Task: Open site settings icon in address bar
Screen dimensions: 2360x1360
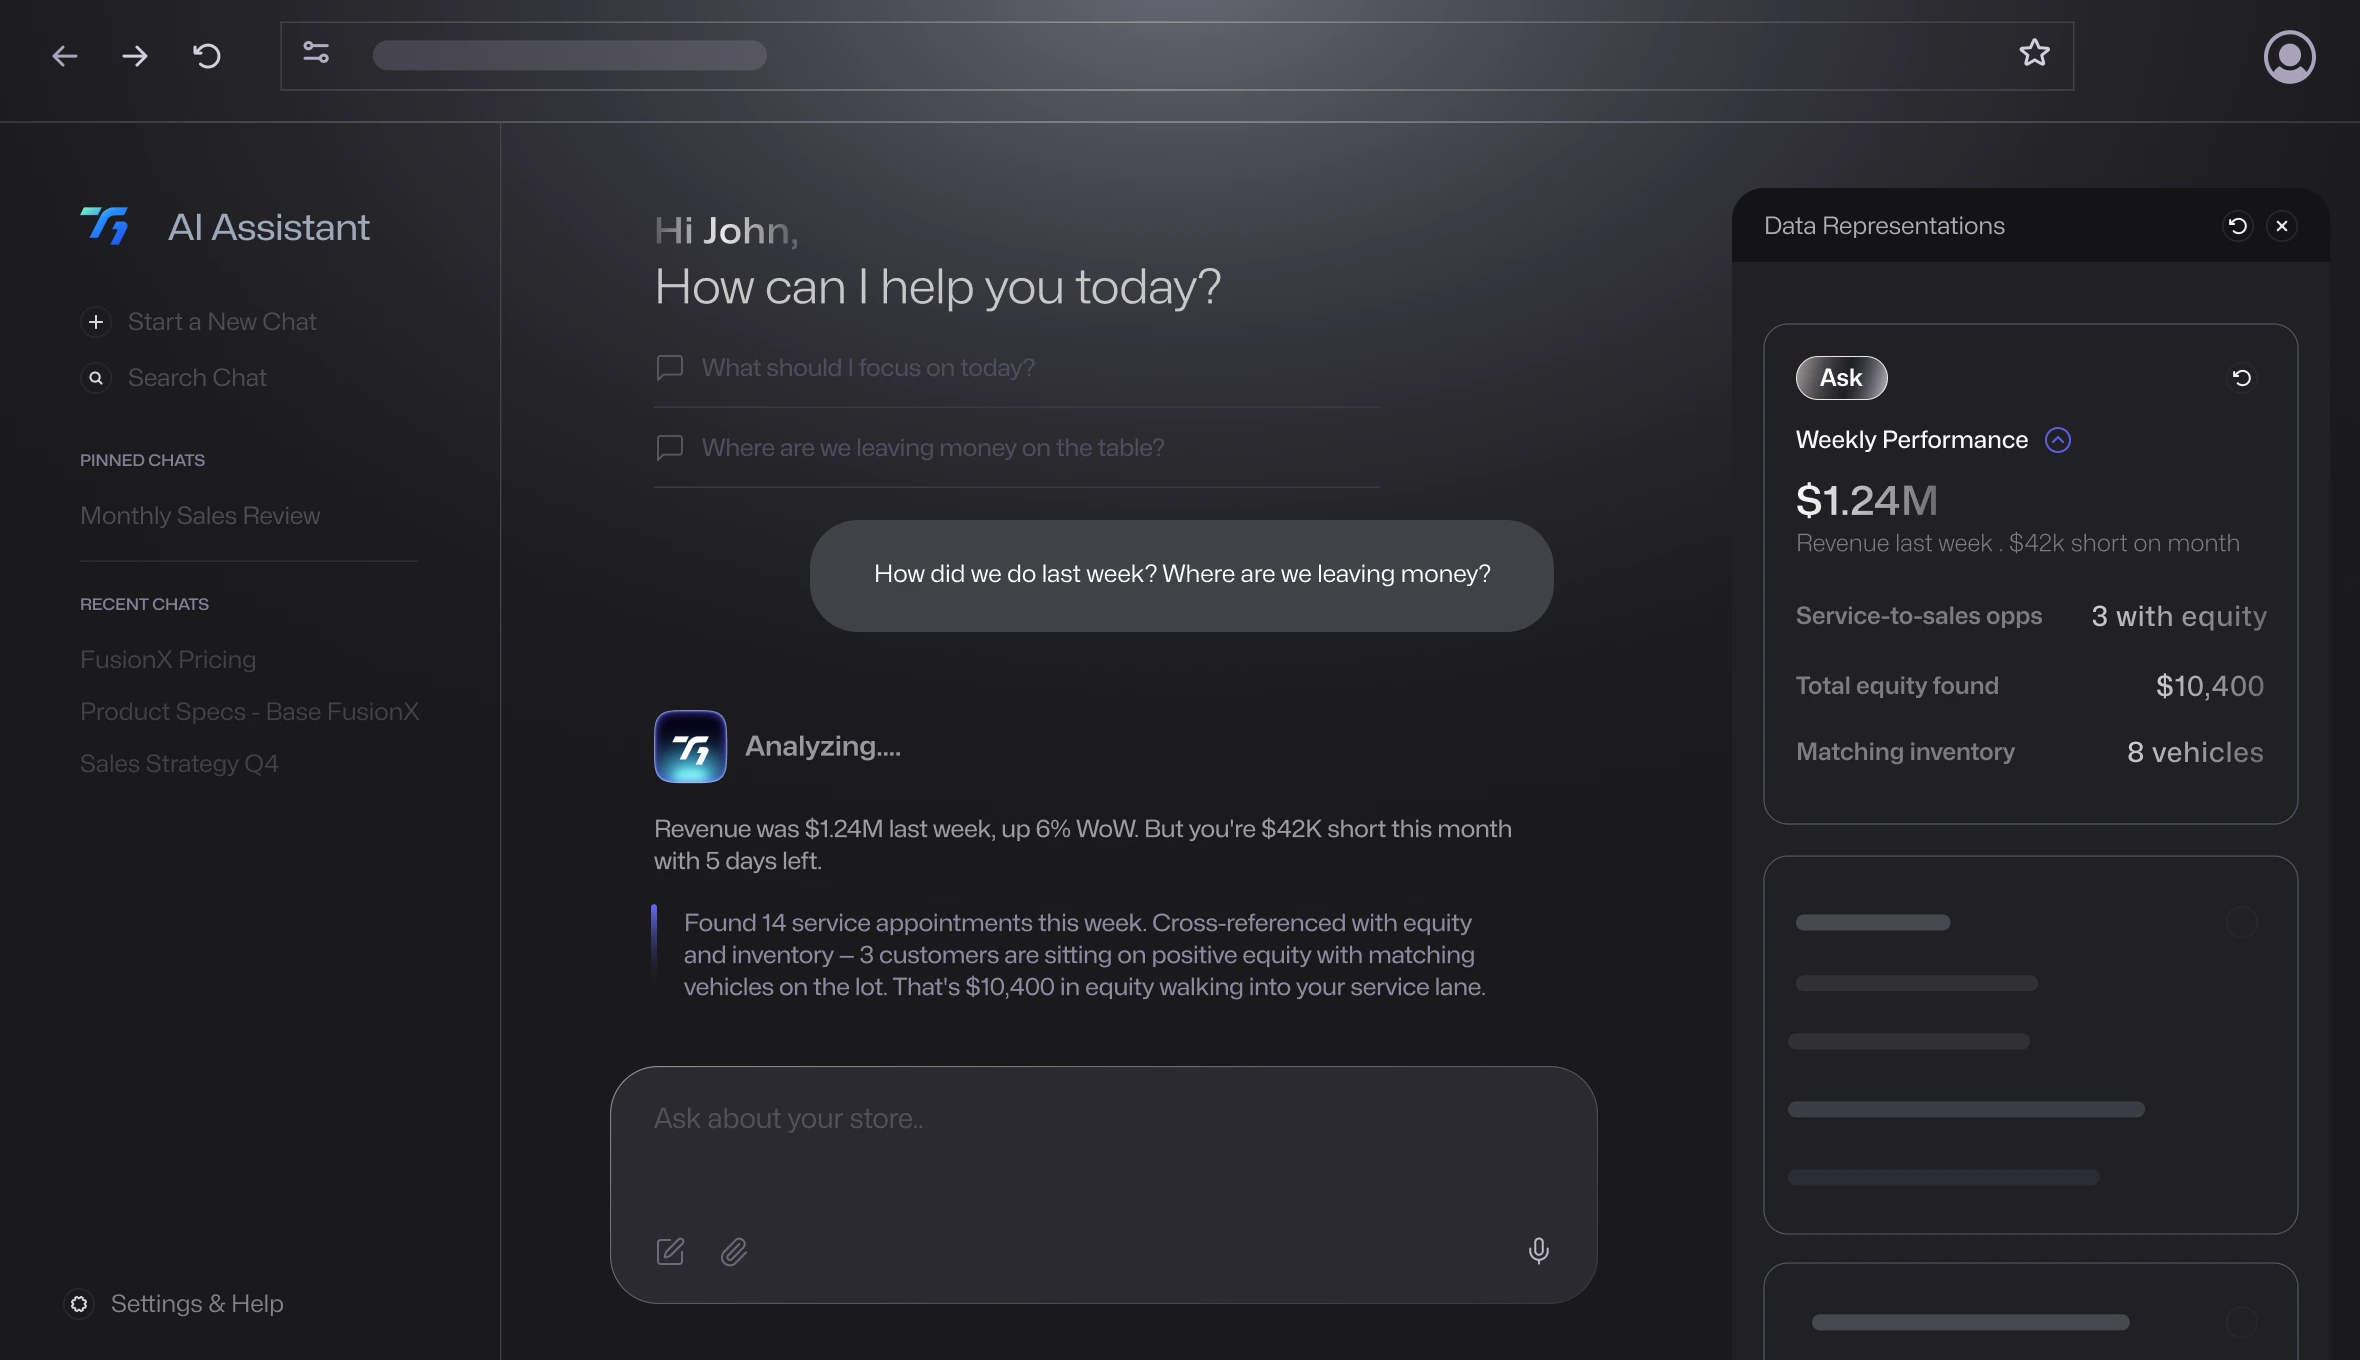Action: [316, 52]
